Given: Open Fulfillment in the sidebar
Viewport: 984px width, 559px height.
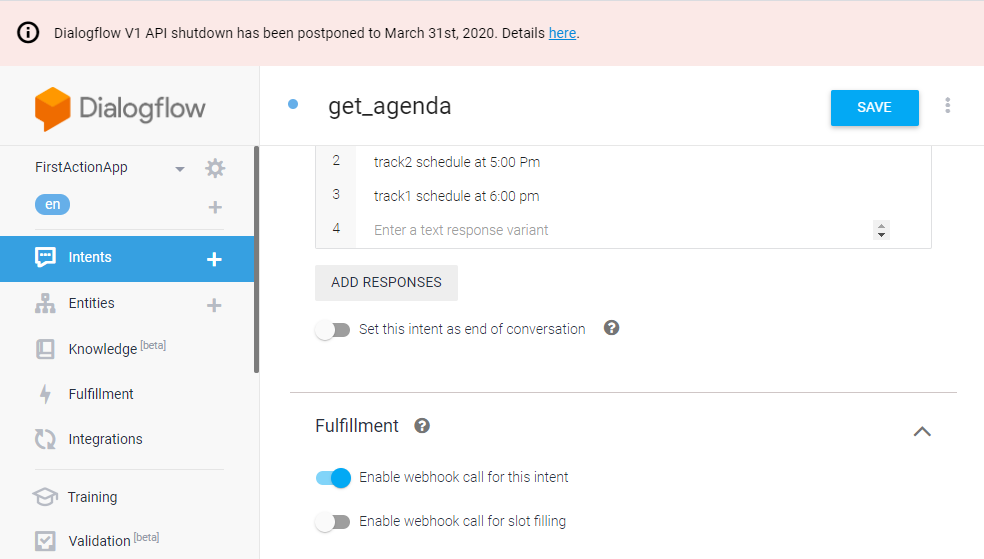Looking at the screenshot, I should (x=100, y=394).
